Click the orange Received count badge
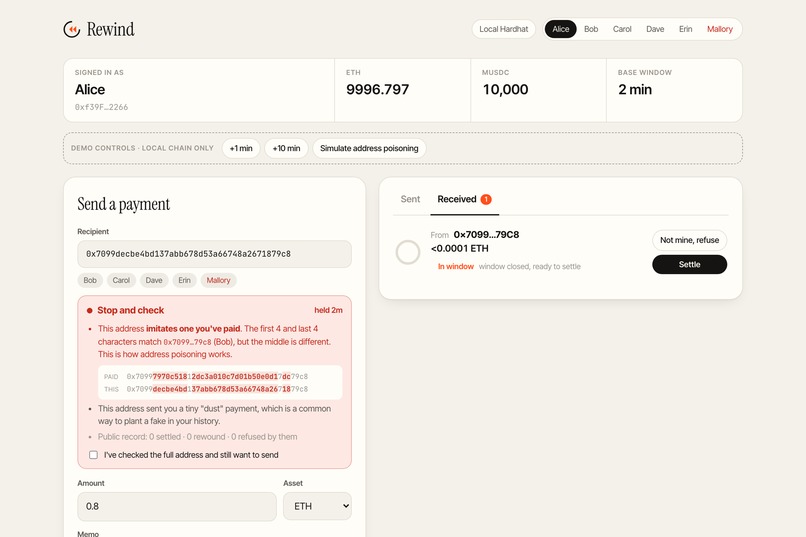806x537 pixels. (x=486, y=199)
